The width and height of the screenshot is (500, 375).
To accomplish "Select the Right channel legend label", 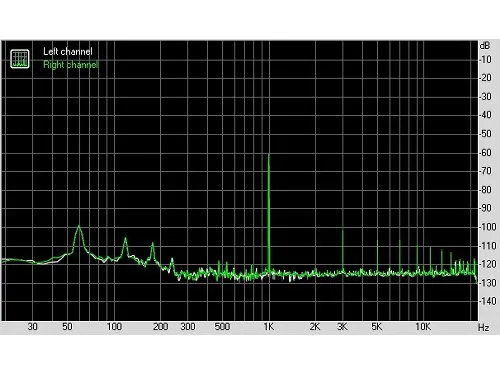I will click(x=71, y=64).
